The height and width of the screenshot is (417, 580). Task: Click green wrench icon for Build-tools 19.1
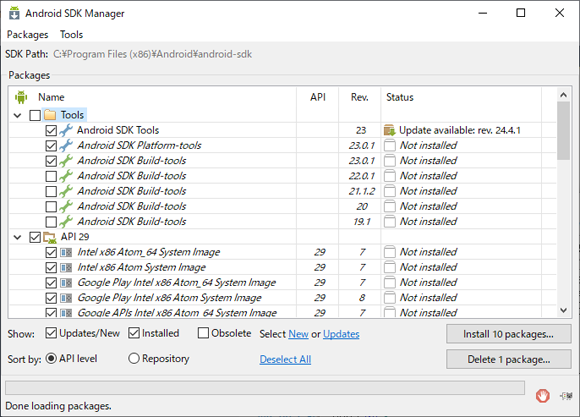pyautogui.click(x=66, y=221)
